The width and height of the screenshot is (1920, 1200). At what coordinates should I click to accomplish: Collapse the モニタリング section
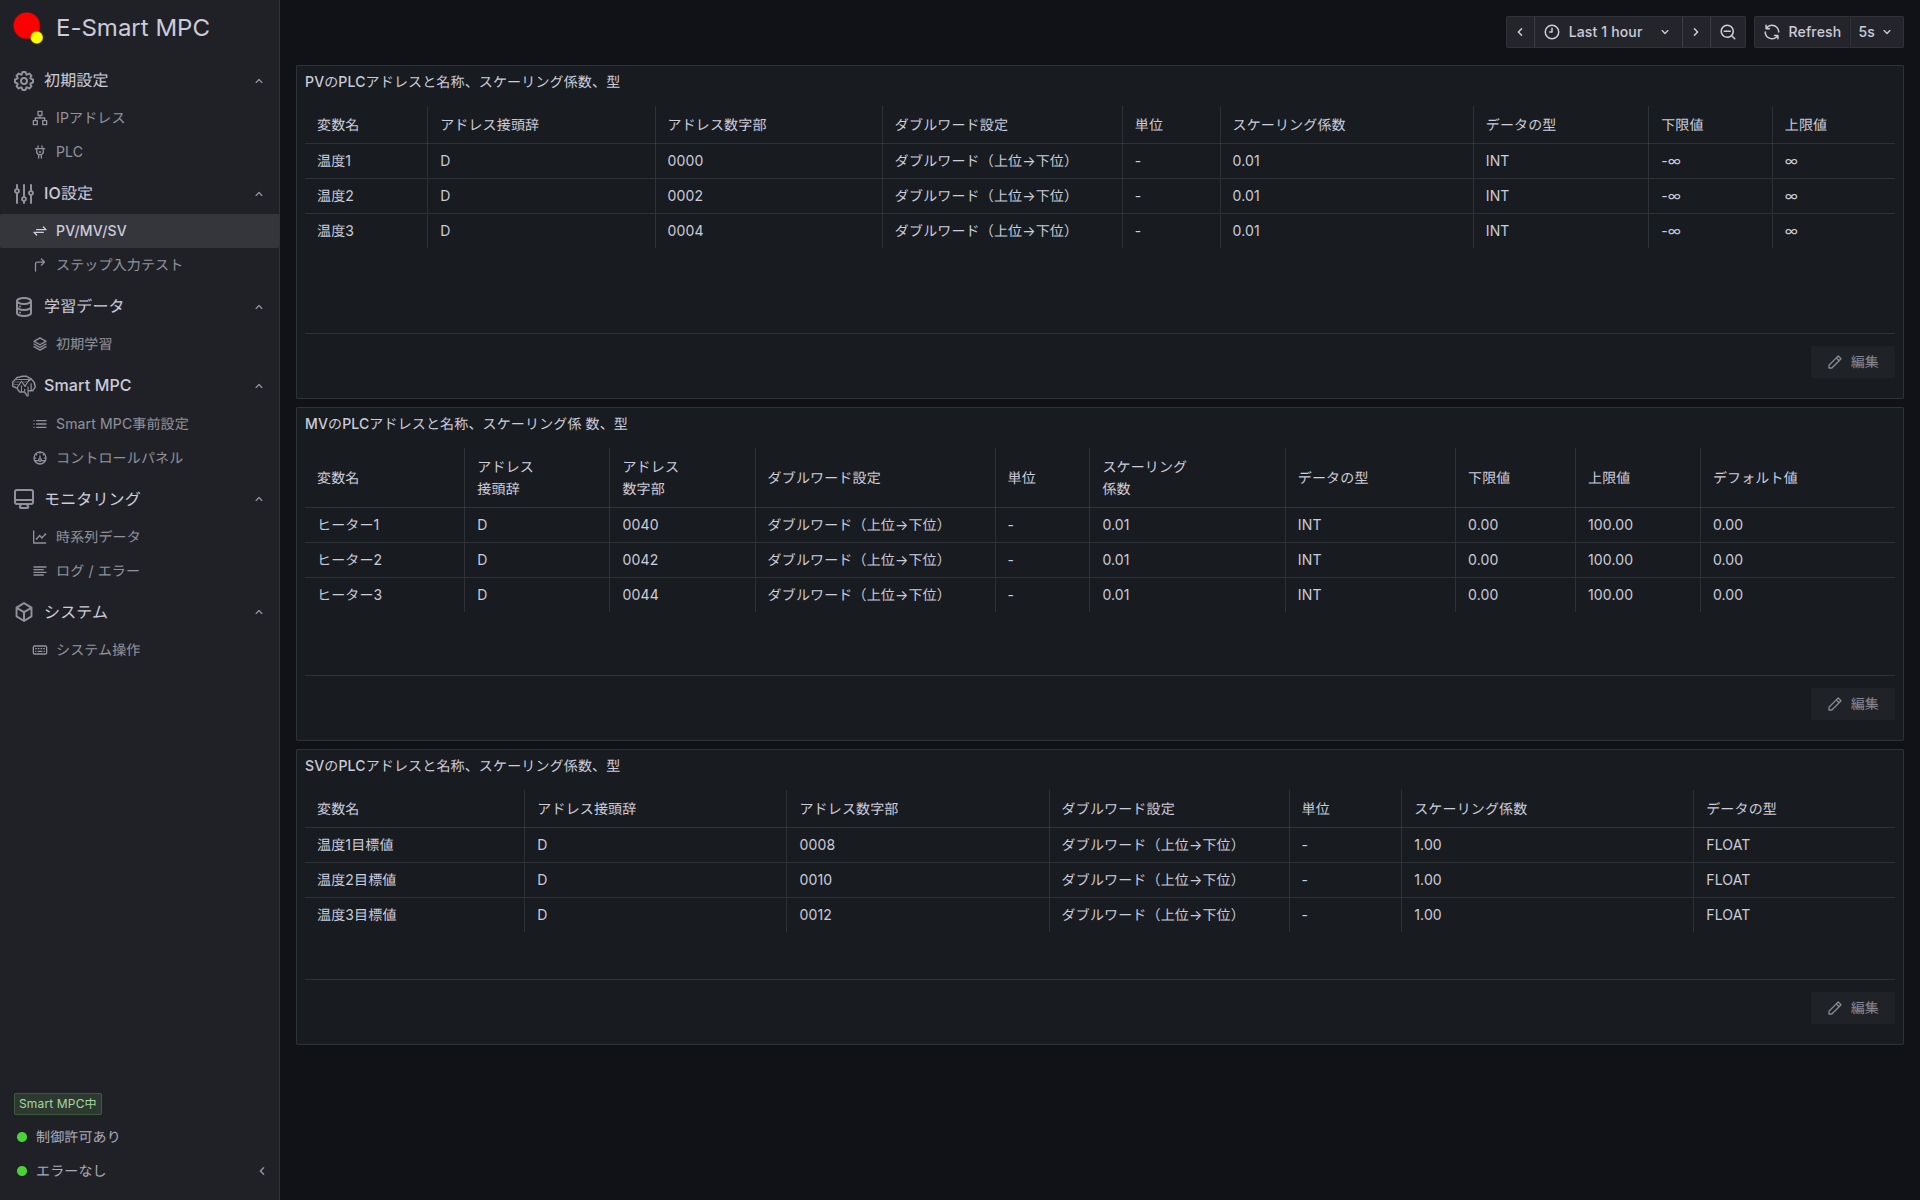(259, 499)
